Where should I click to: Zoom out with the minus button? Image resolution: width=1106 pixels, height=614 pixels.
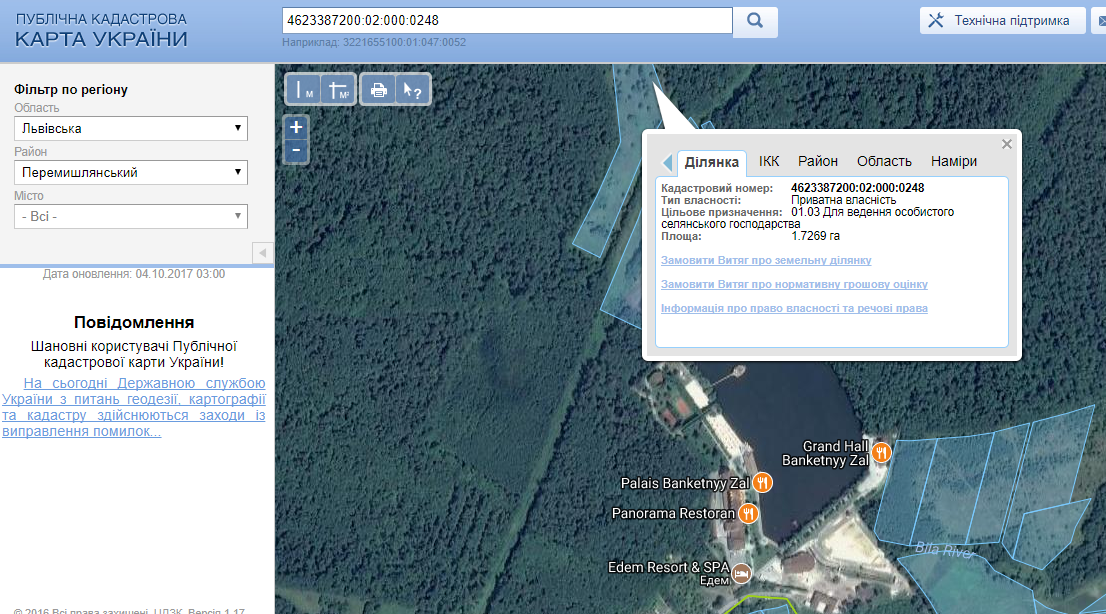point(296,151)
